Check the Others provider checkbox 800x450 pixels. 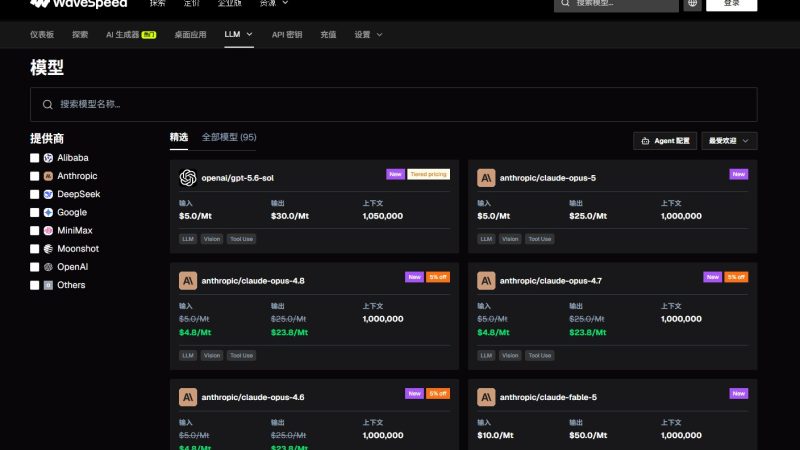coord(34,285)
